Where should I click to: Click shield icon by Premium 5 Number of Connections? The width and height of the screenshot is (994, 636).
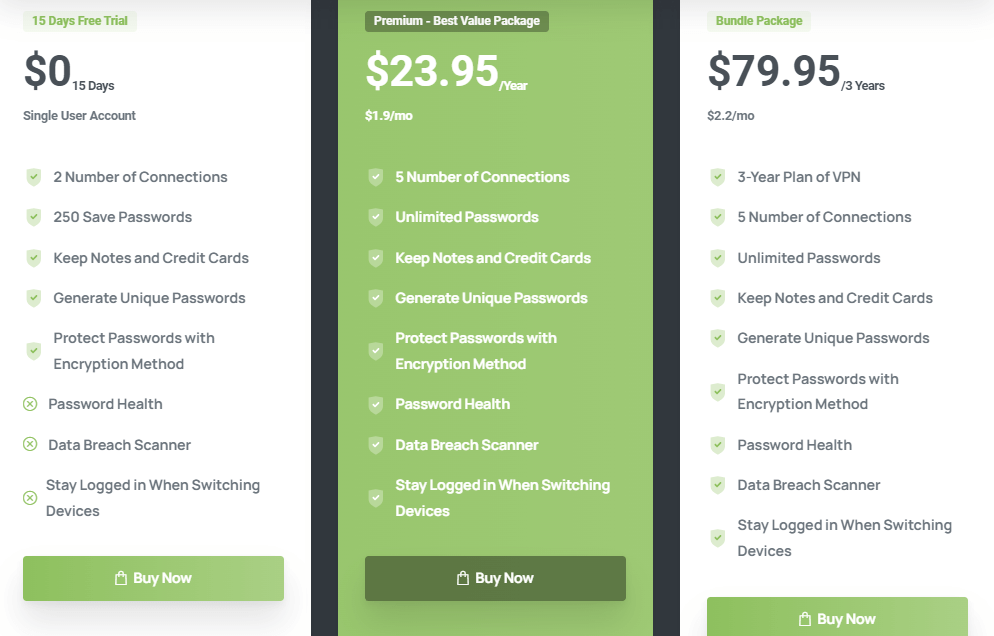pyautogui.click(x=376, y=177)
